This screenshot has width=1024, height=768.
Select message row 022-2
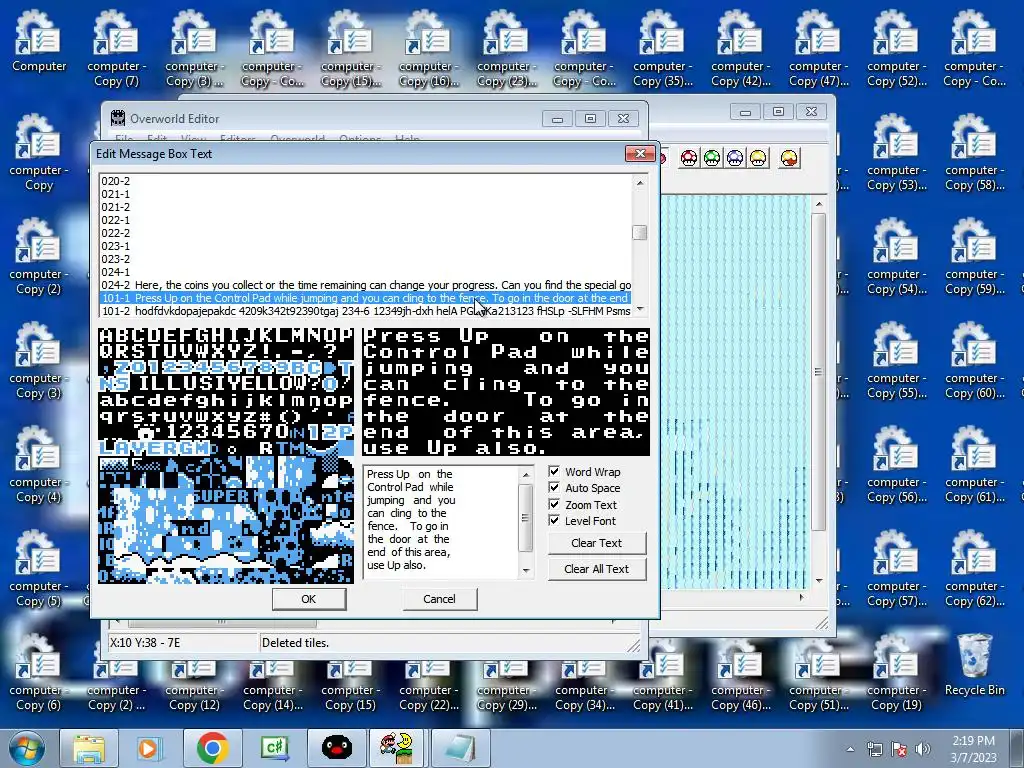[366, 233]
